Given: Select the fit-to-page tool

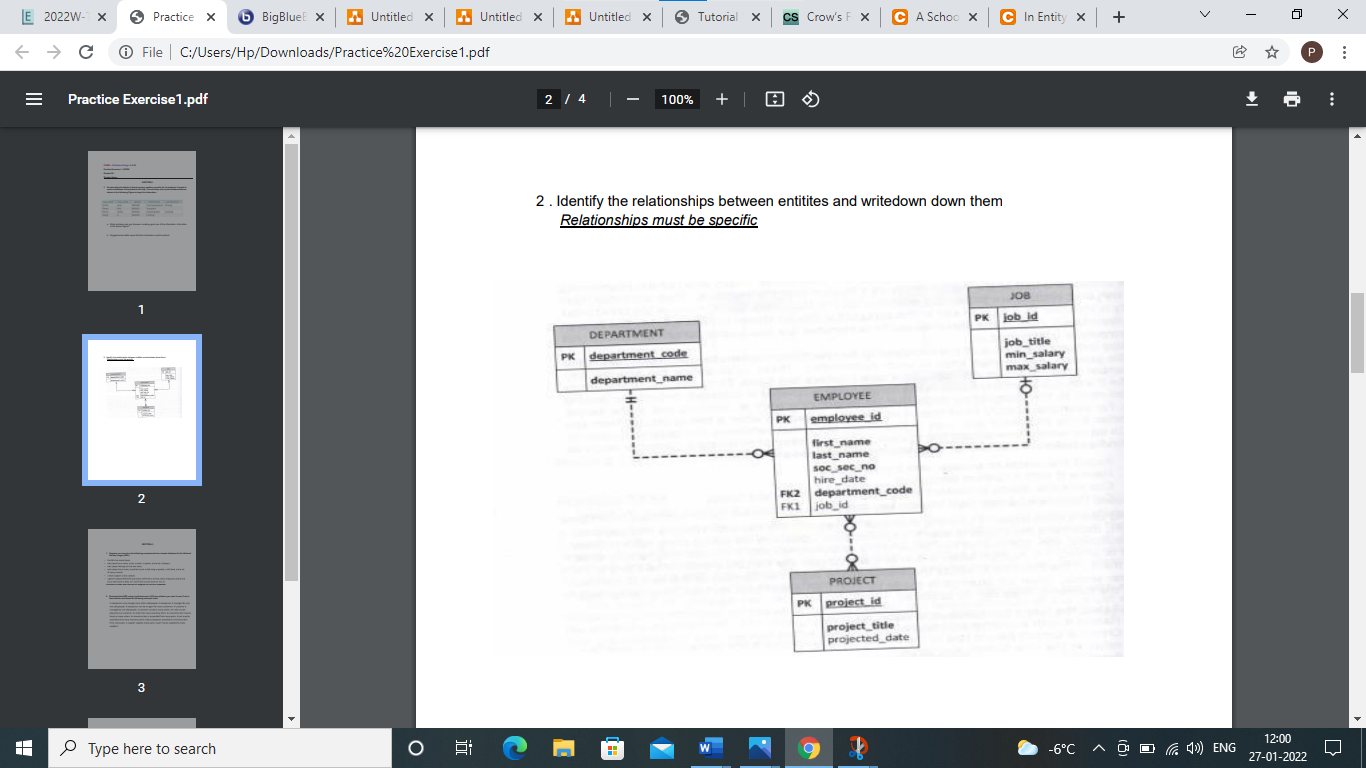Looking at the screenshot, I should click(773, 99).
